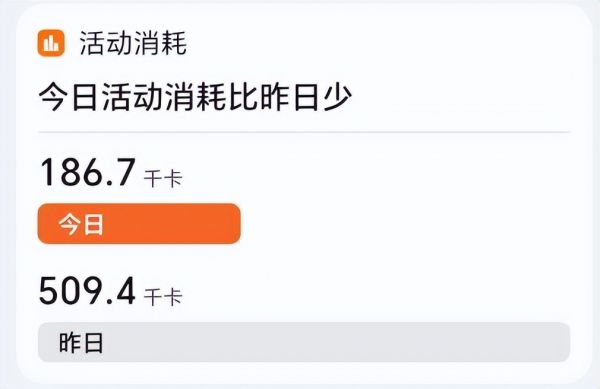The width and height of the screenshot is (600, 389).
Task: Select the gray 昨日 progress bar
Action: pyautogui.click(x=304, y=342)
